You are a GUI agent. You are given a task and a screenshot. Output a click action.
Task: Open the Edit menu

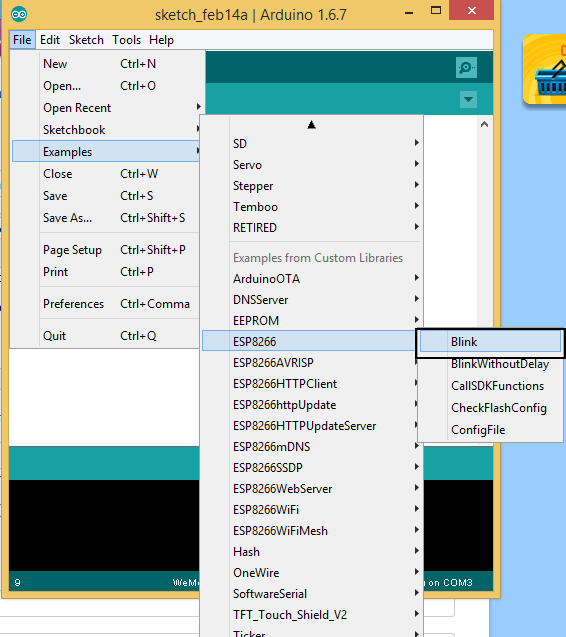50,40
